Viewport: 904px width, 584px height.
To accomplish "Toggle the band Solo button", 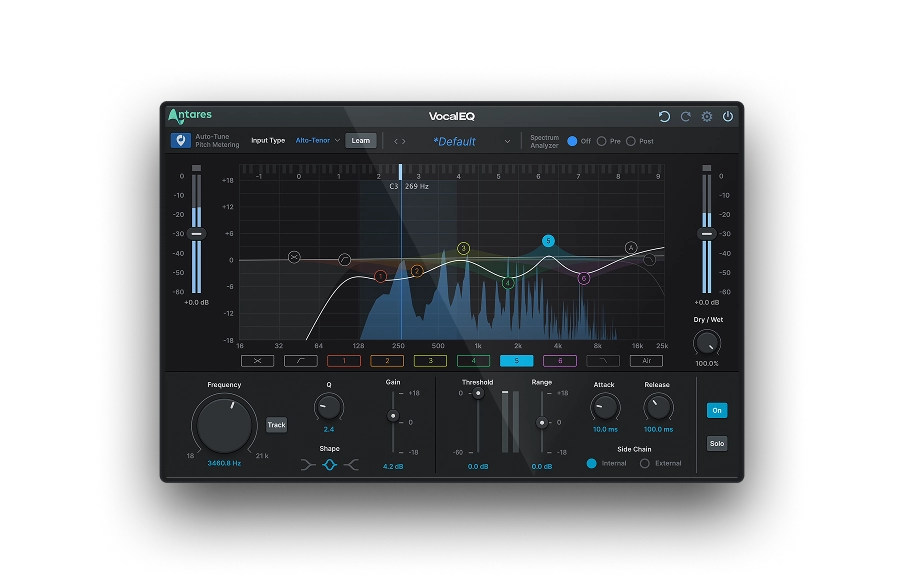I will (717, 443).
